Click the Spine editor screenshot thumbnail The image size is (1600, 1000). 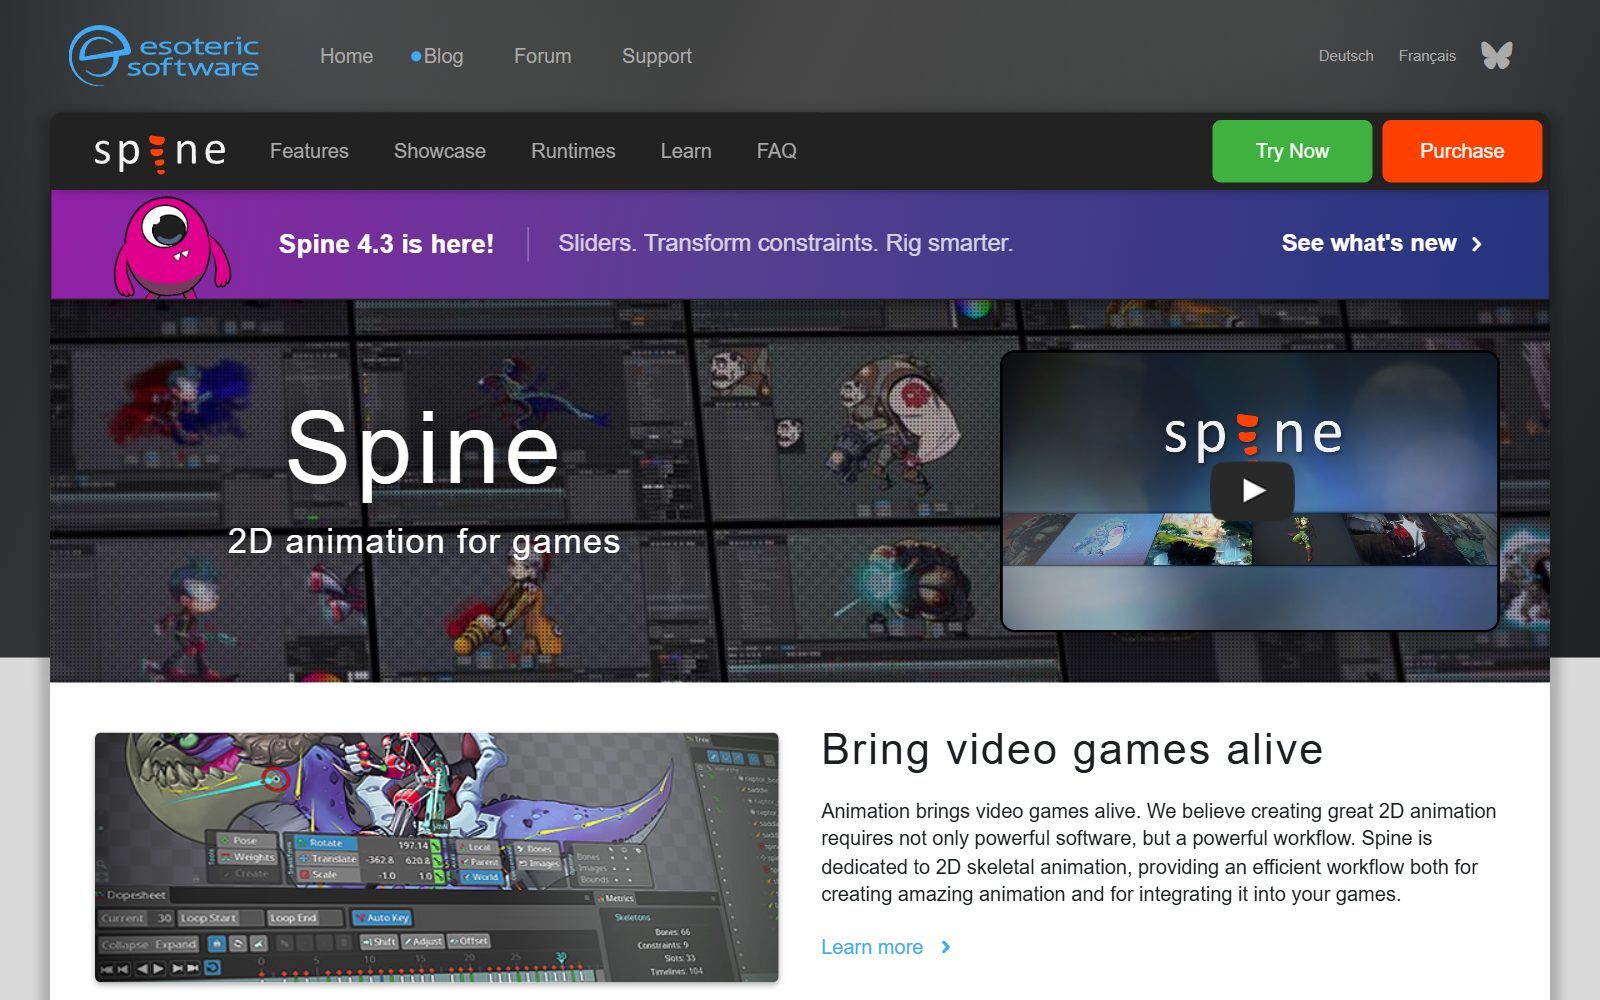[x=437, y=857]
